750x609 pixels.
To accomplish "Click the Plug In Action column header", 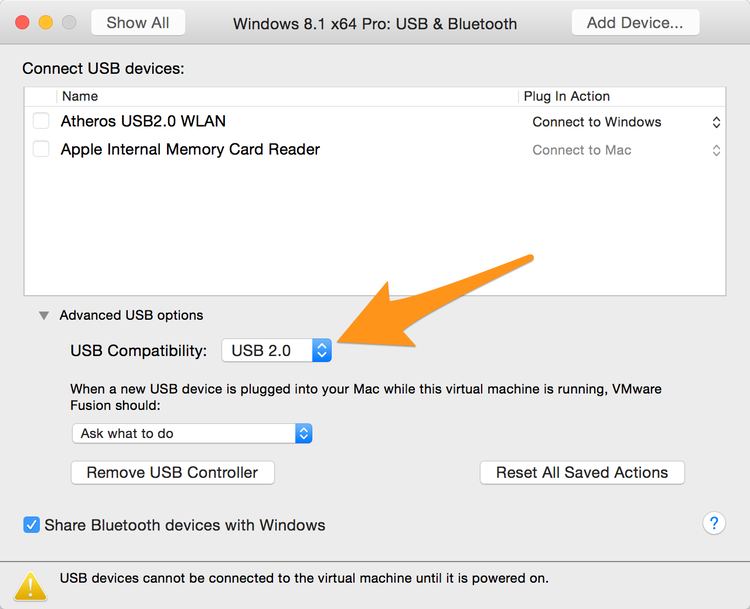I will tap(622, 96).
